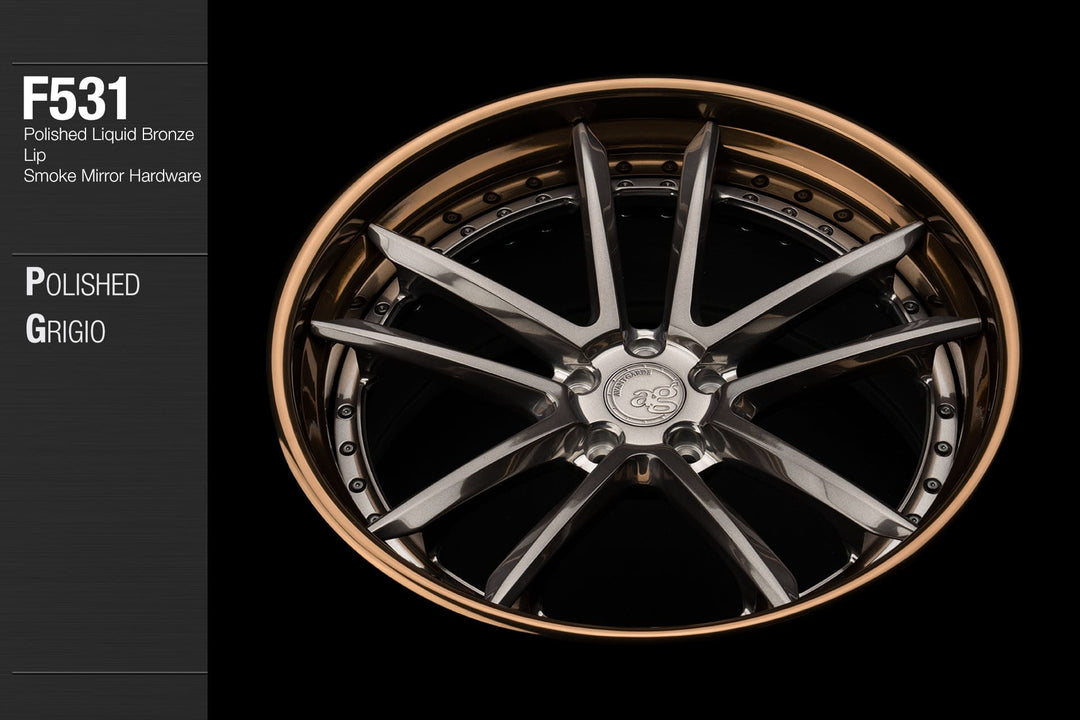Viewport: 1080px width, 720px height.
Task: Click the 'Smoke Mirror Hardware' text
Action: tap(113, 176)
